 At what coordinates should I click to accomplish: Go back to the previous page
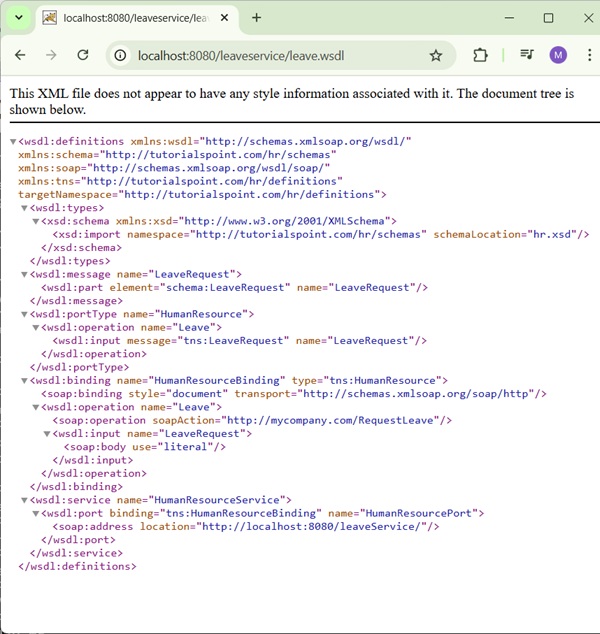20,55
